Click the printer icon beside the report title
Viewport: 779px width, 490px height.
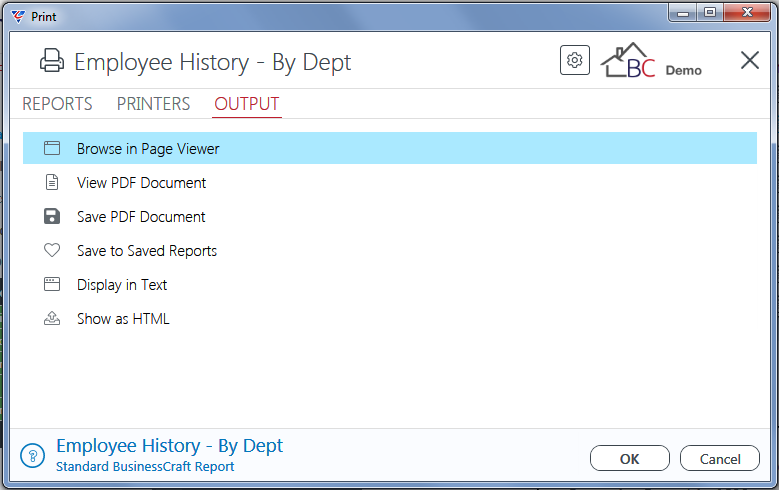(52, 61)
